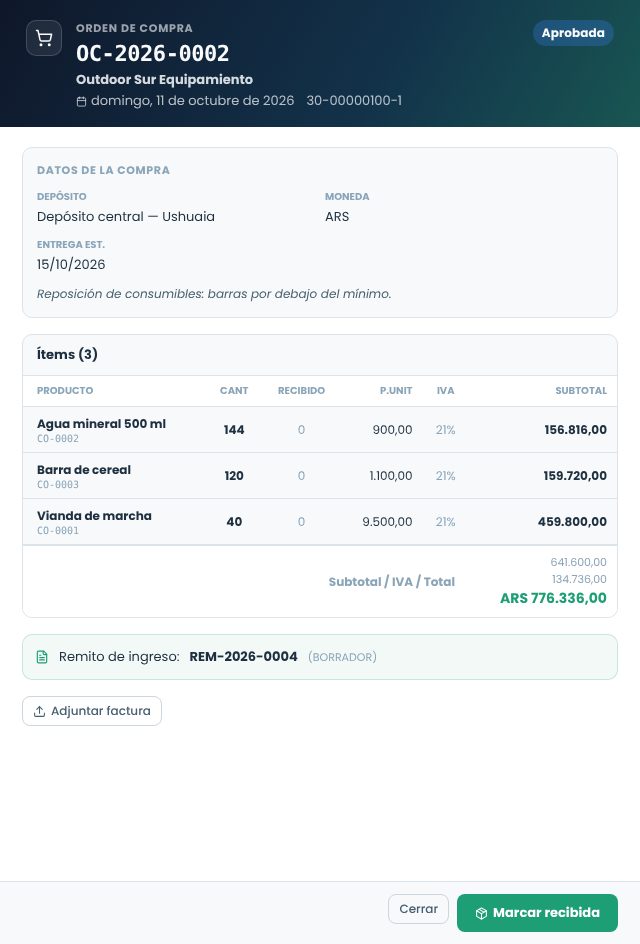Close the dialog with Cerrar
Screen dimensions: 640x944
(x=418, y=909)
